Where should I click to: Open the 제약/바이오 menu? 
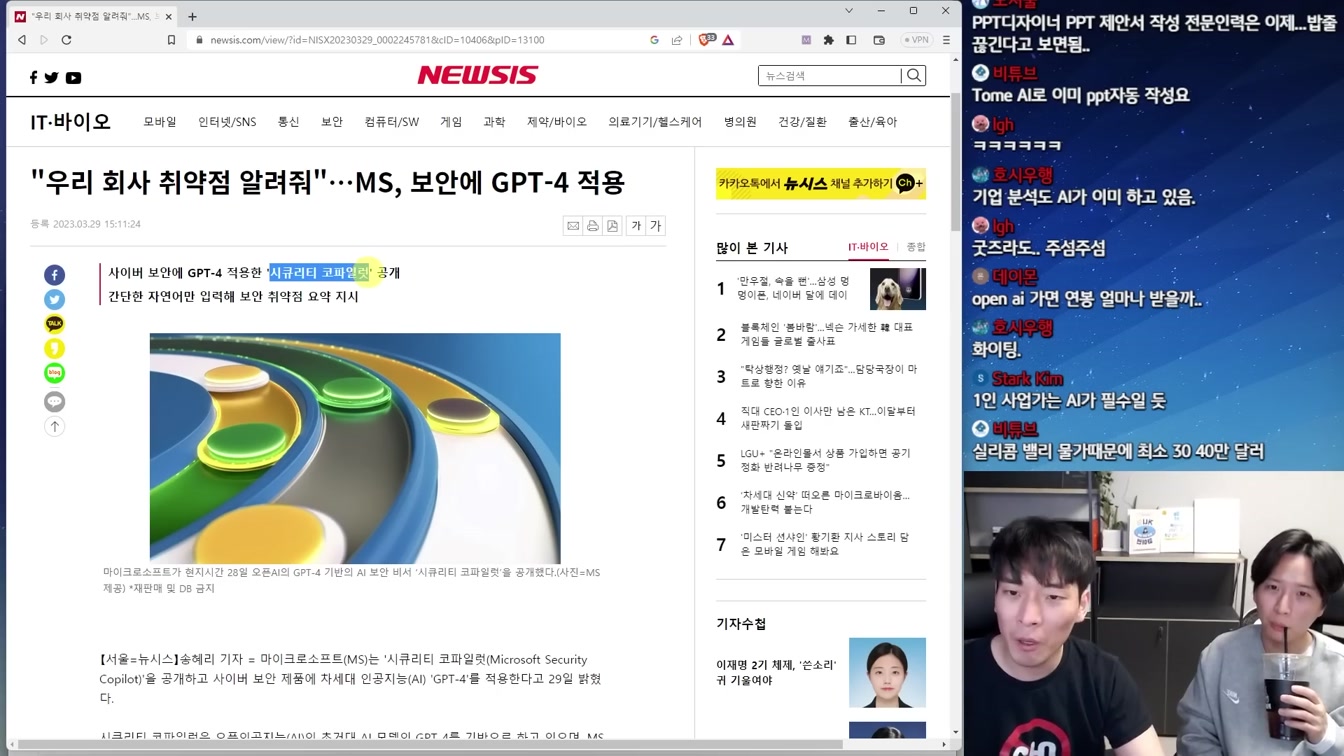click(x=557, y=122)
